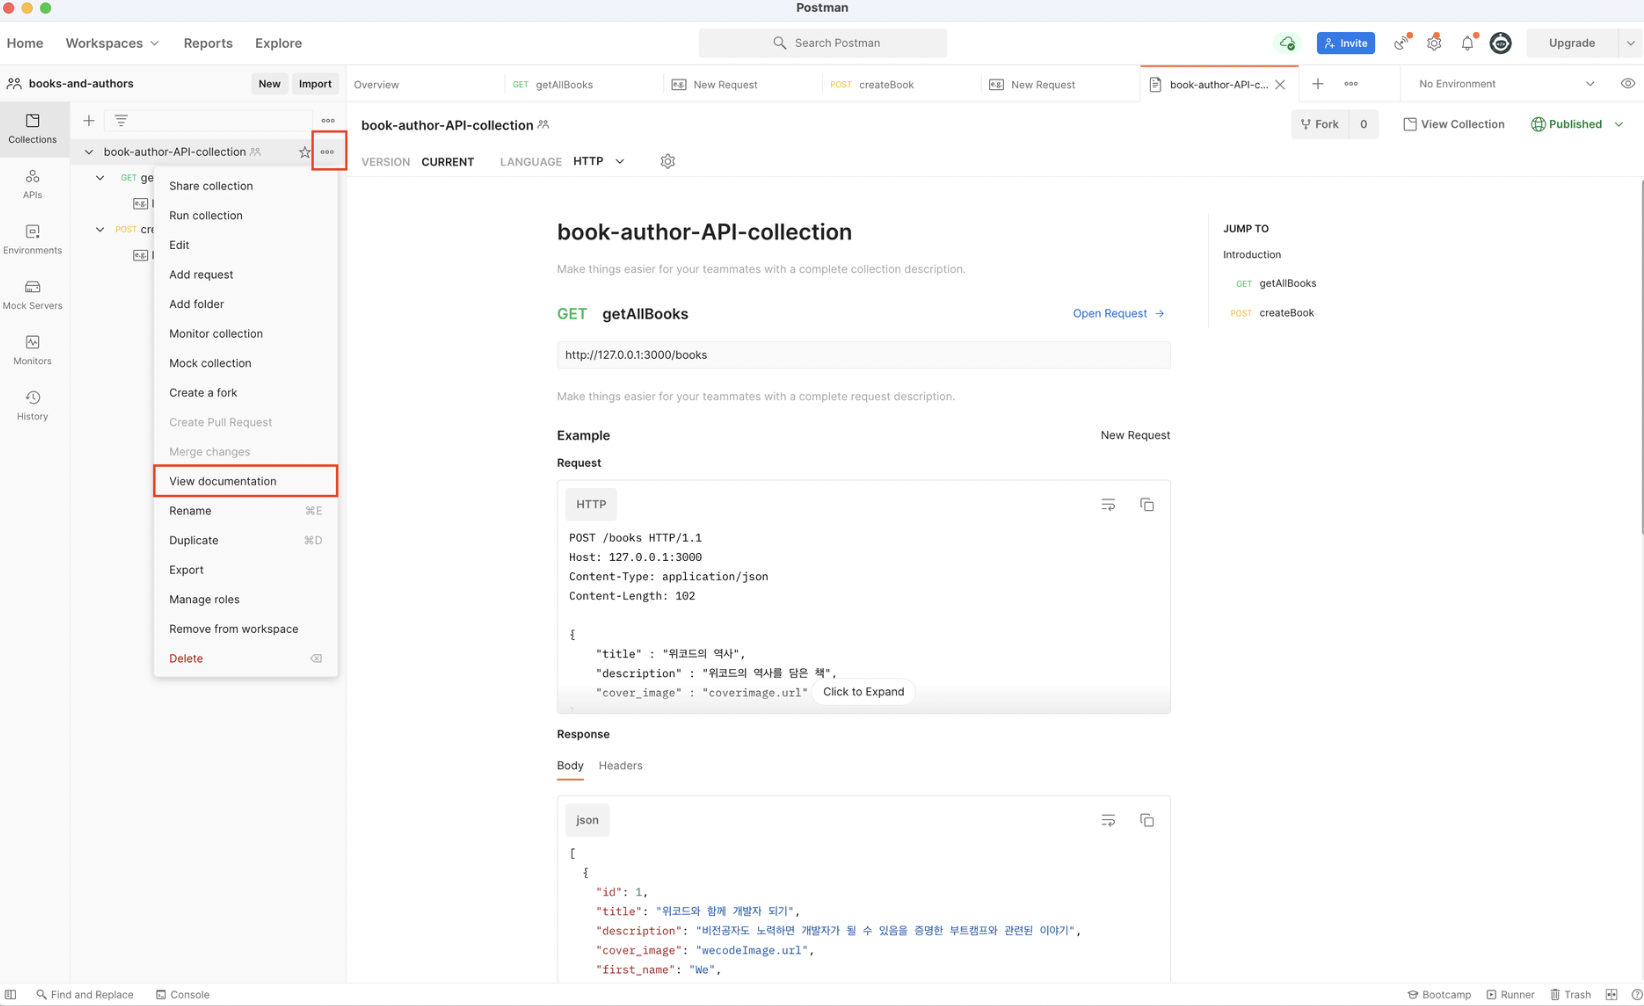Open the Mock Servers sidebar panel
1644x1006 pixels.
[x=33, y=295]
